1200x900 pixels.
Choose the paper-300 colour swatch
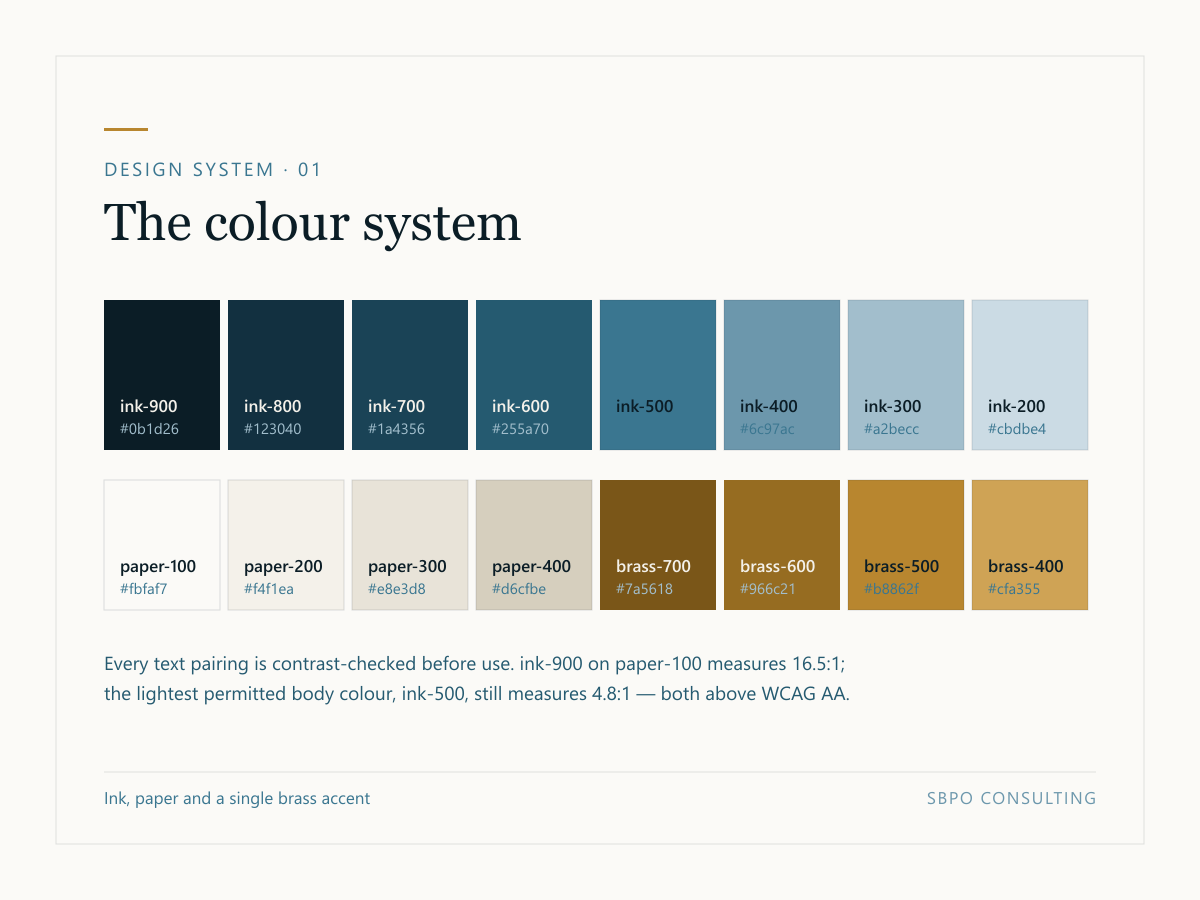tap(410, 545)
